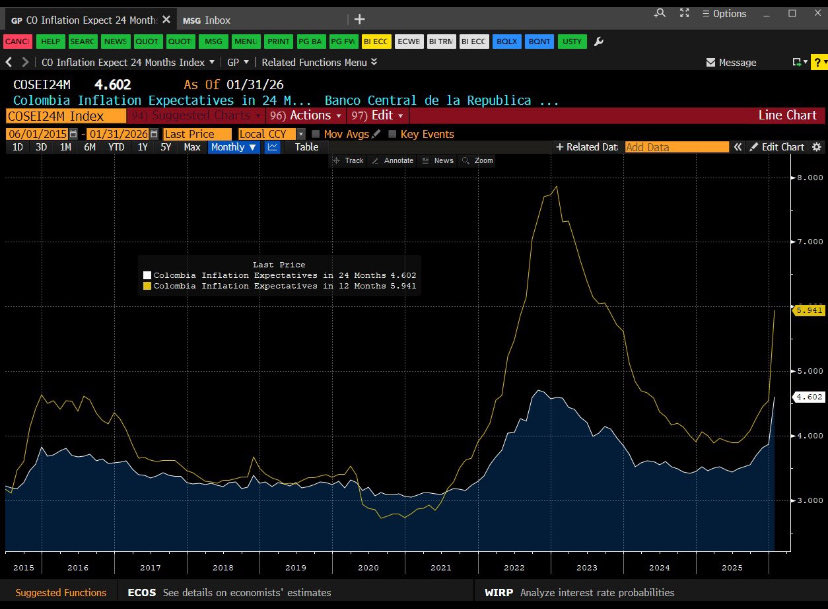Open ECOS economists' estimates suggestion
The width and height of the screenshot is (828, 609).
[229, 593]
